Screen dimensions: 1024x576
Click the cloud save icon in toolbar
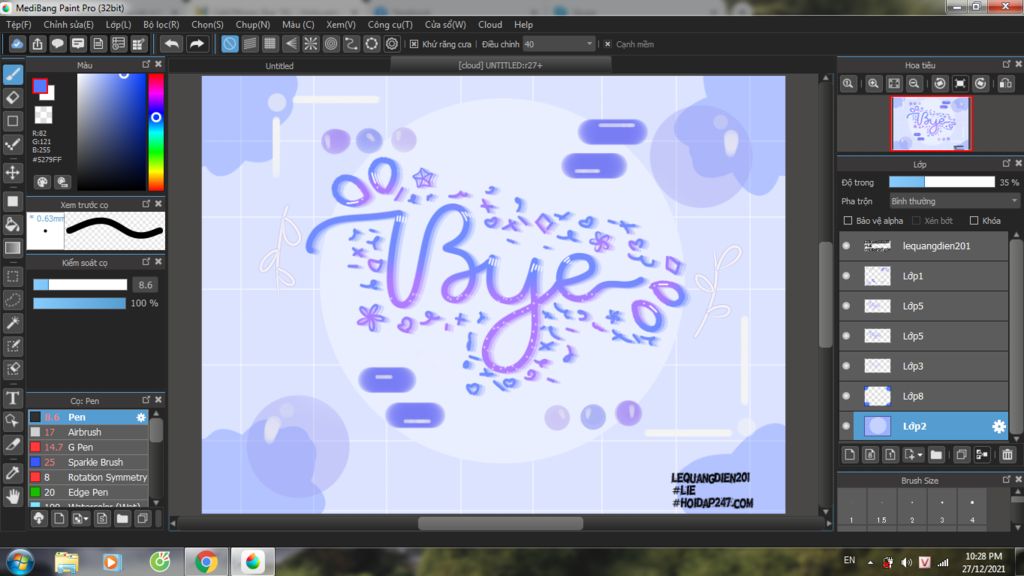click(17, 44)
